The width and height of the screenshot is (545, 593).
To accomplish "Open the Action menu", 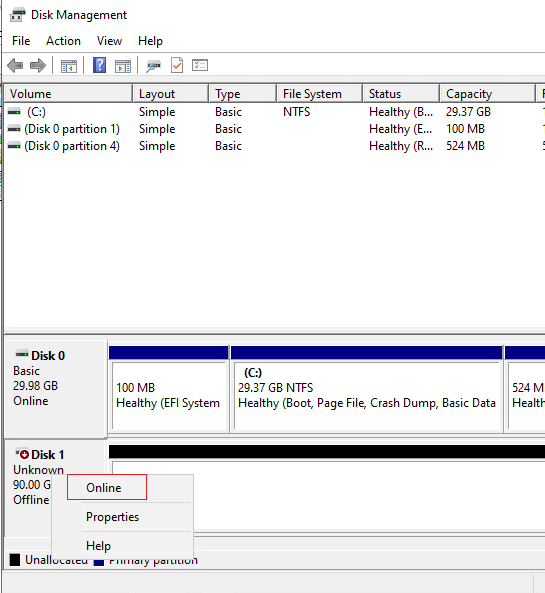I will click(63, 40).
